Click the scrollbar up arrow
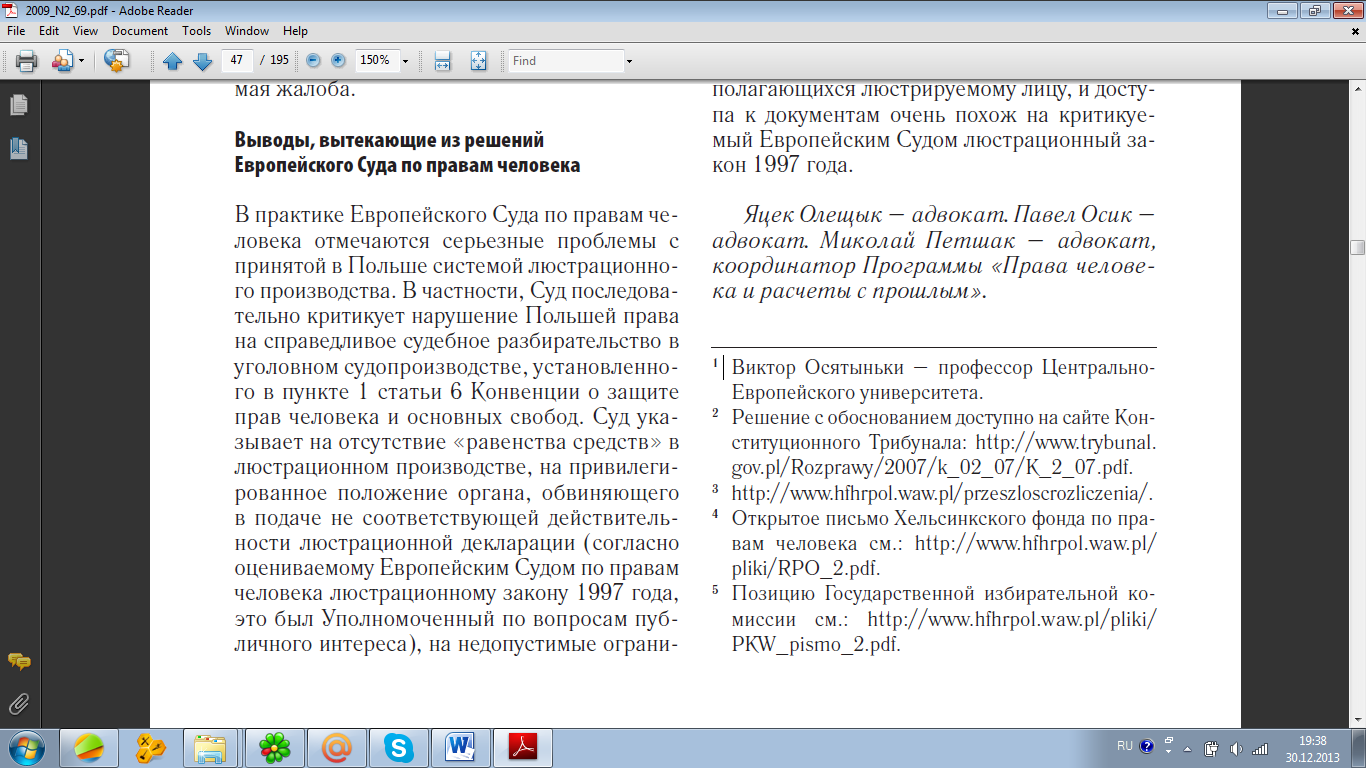Viewport: 1366px width, 768px height. 1357,88
